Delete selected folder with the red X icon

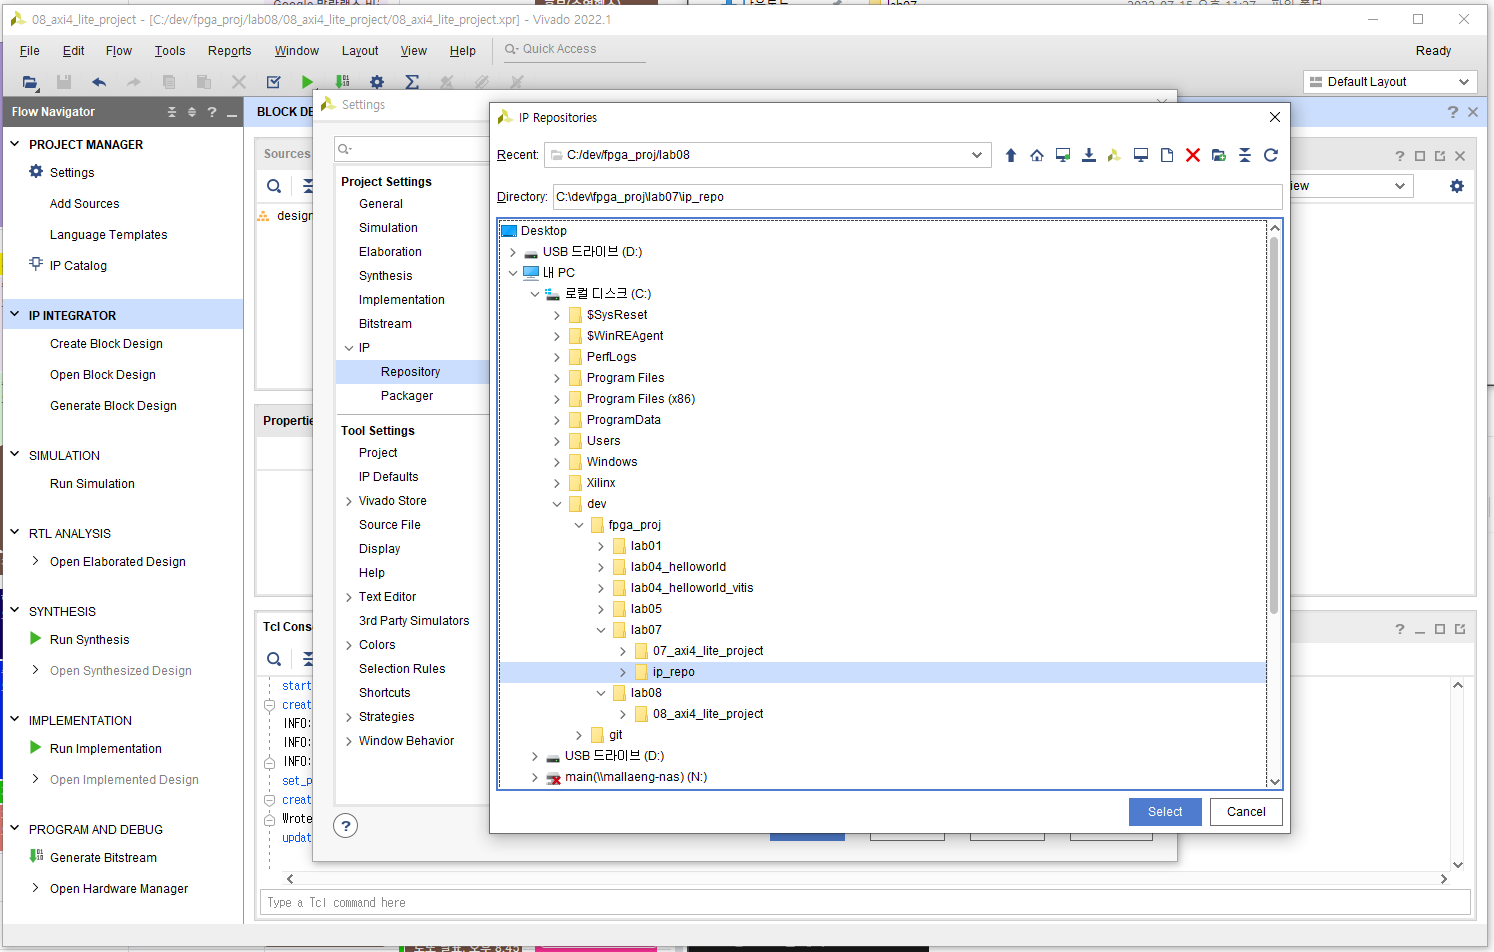tap(1192, 155)
